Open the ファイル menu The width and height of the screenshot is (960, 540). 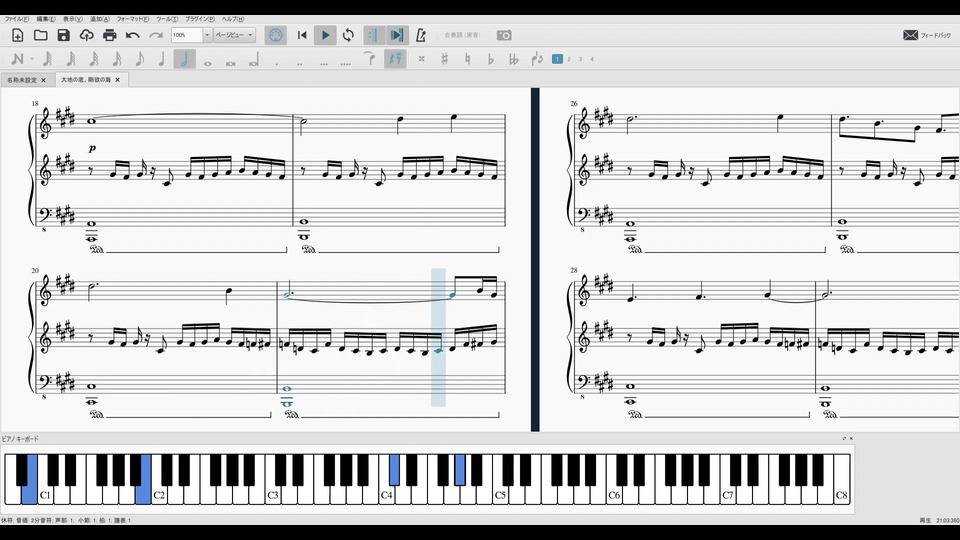pos(17,19)
